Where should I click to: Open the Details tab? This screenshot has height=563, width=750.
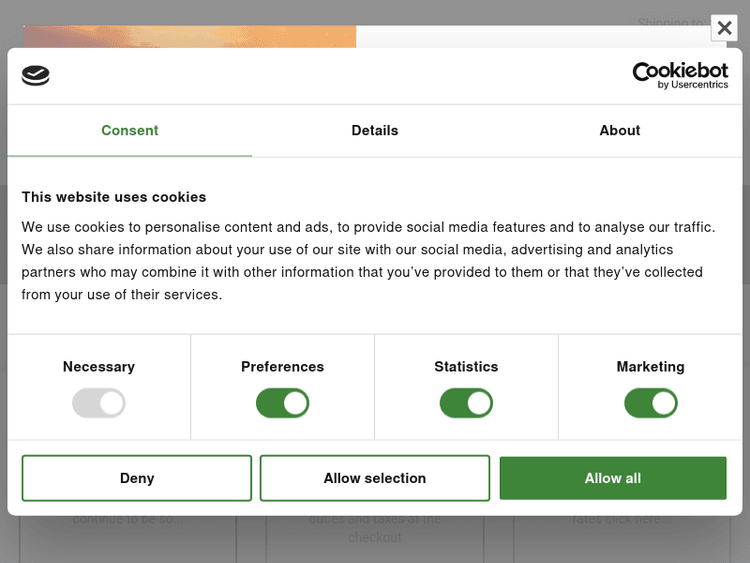click(375, 131)
